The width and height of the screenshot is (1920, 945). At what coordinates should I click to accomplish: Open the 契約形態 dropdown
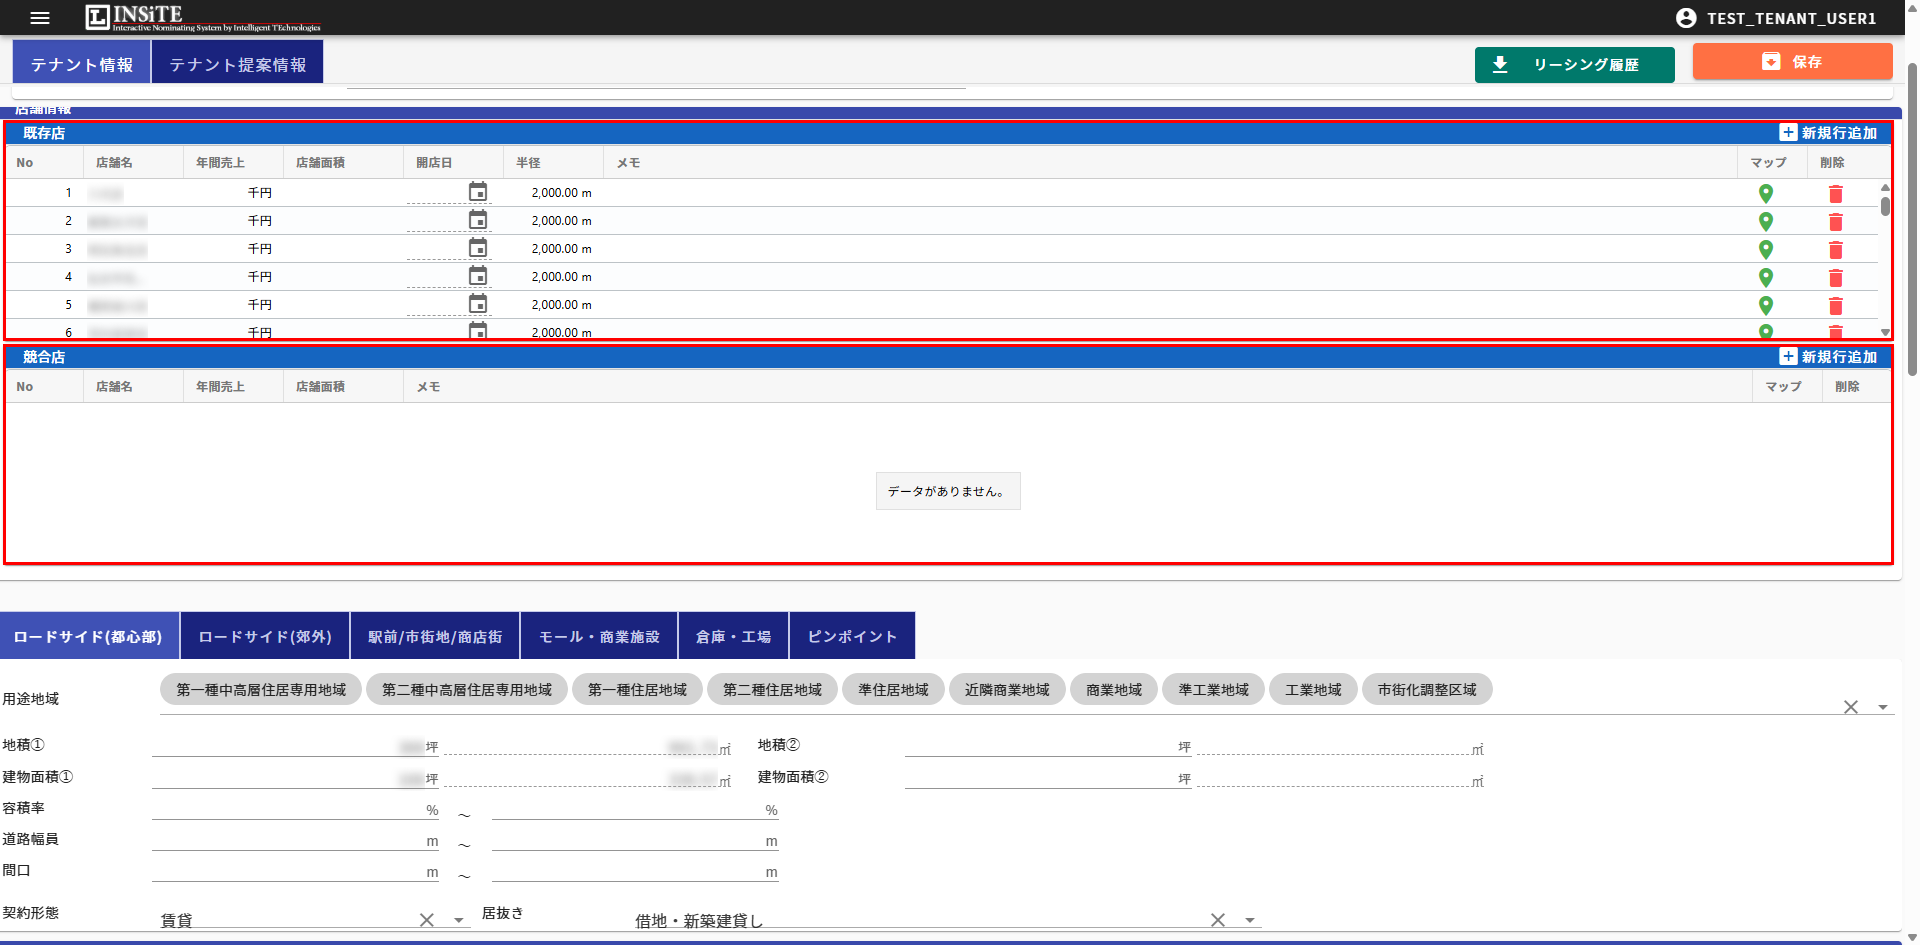coord(459,920)
